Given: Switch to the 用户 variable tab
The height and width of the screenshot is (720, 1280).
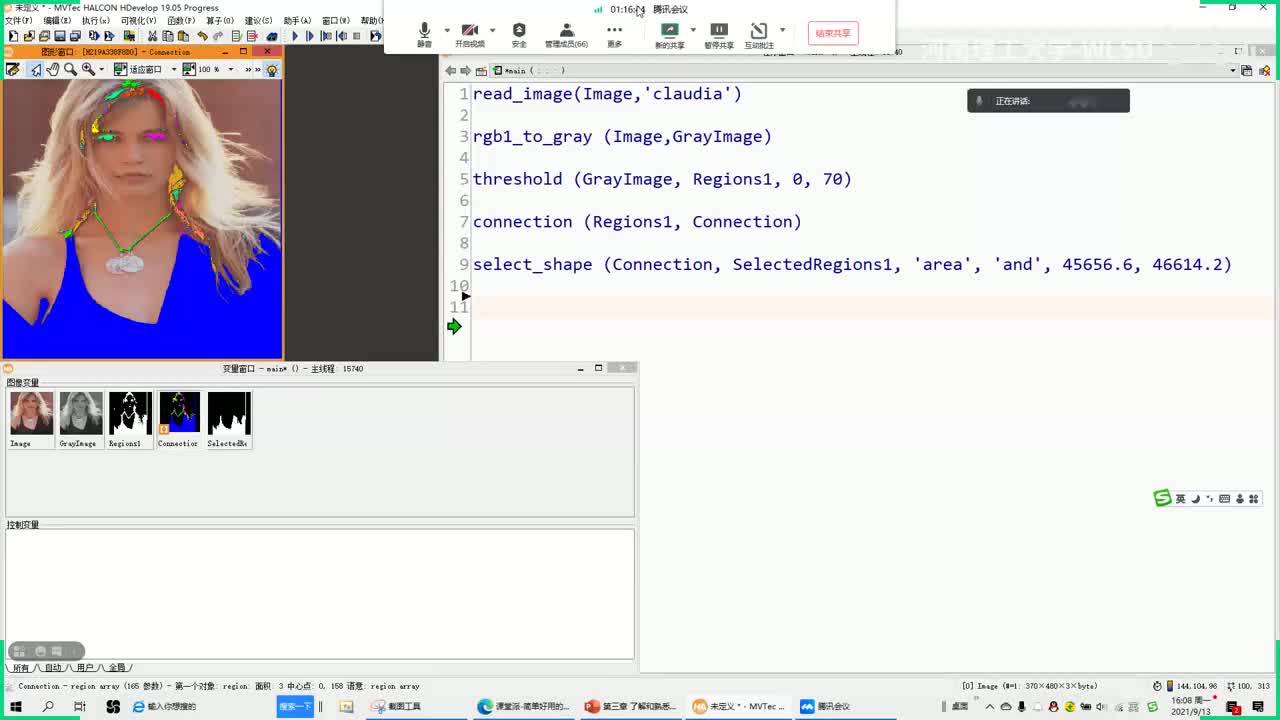Looking at the screenshot, I should pos(85,667).
